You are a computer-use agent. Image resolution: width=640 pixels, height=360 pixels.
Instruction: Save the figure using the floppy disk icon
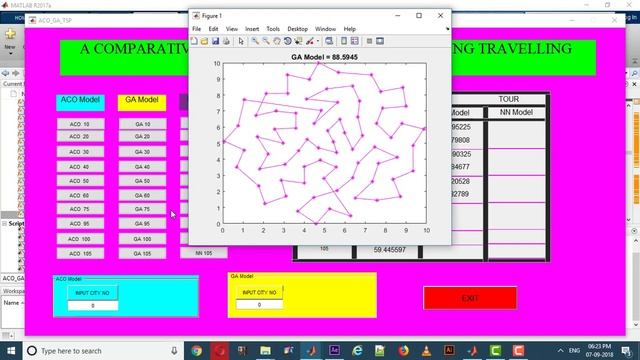pyautogui.click(x=215, y=41)
